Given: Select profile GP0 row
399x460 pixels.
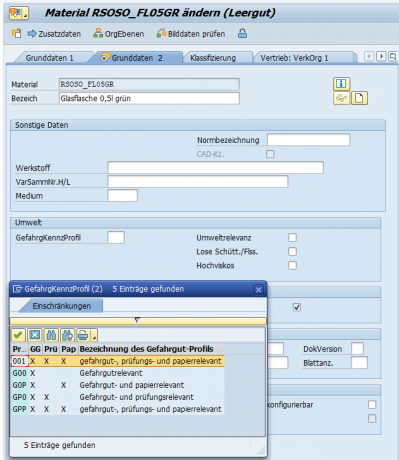Looking at the screenshot, I should pos(118,397).
